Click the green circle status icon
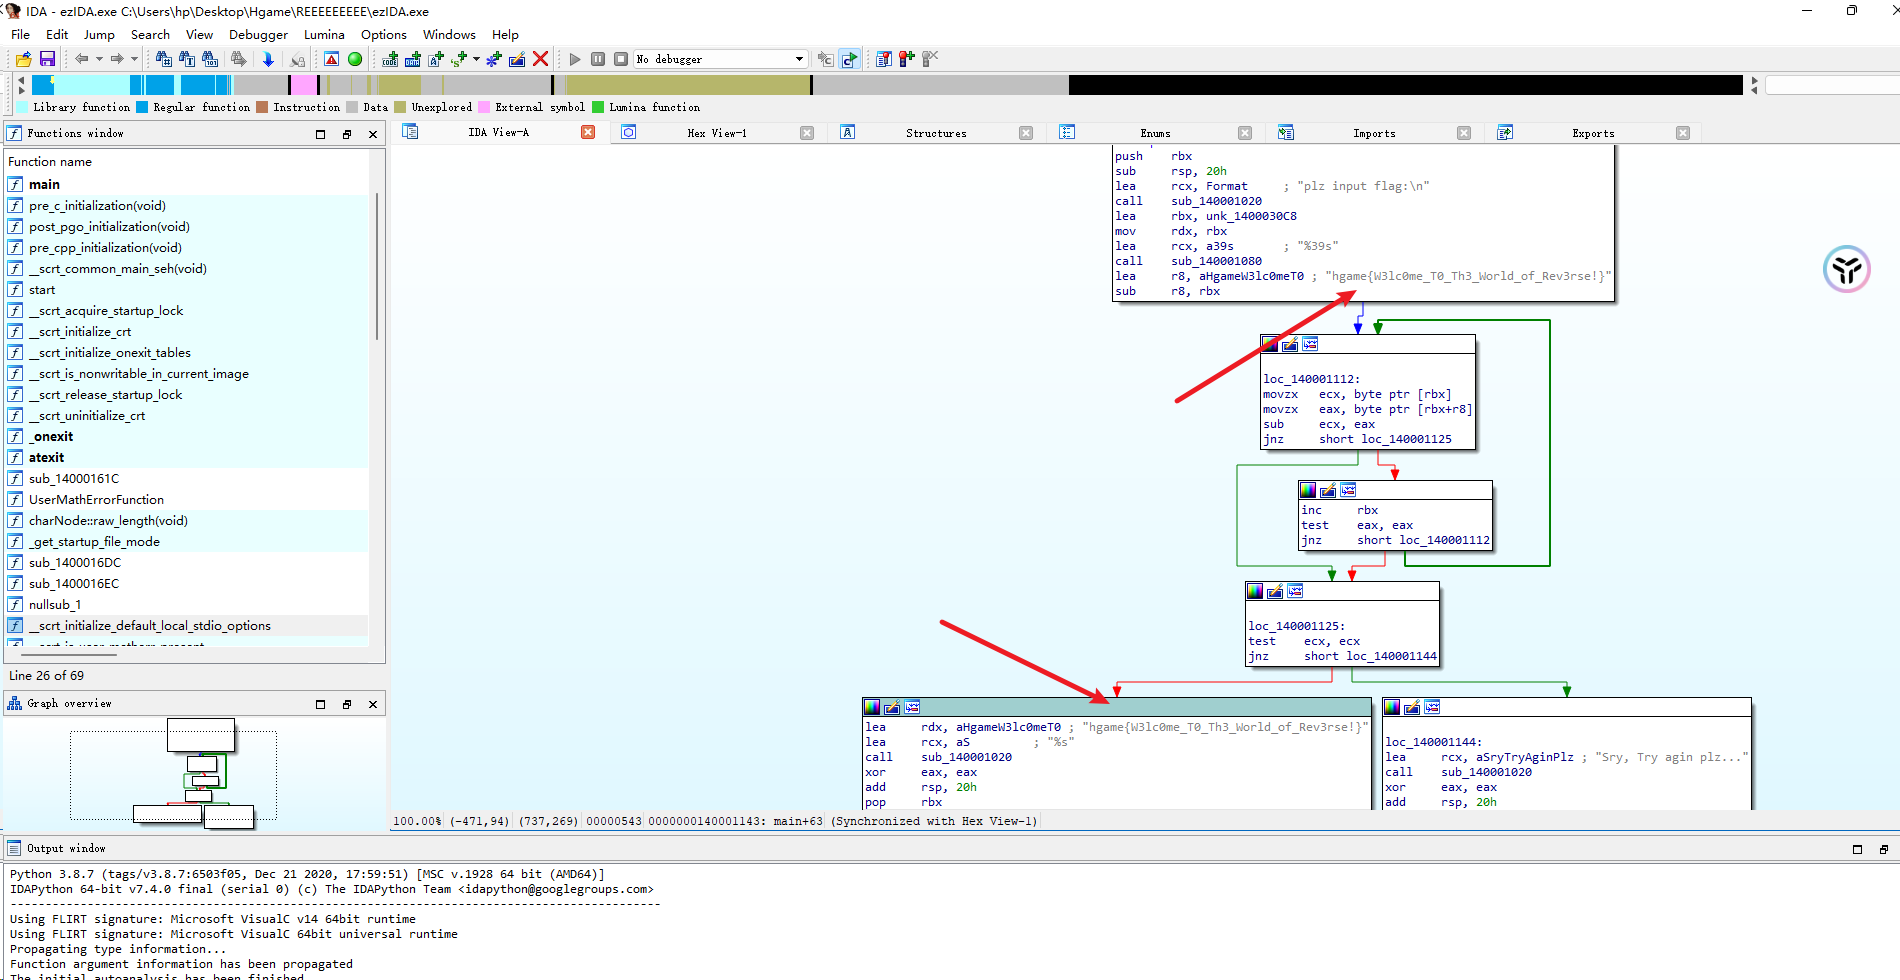This screenshot has width=1900, height=980. pos(355,59)
